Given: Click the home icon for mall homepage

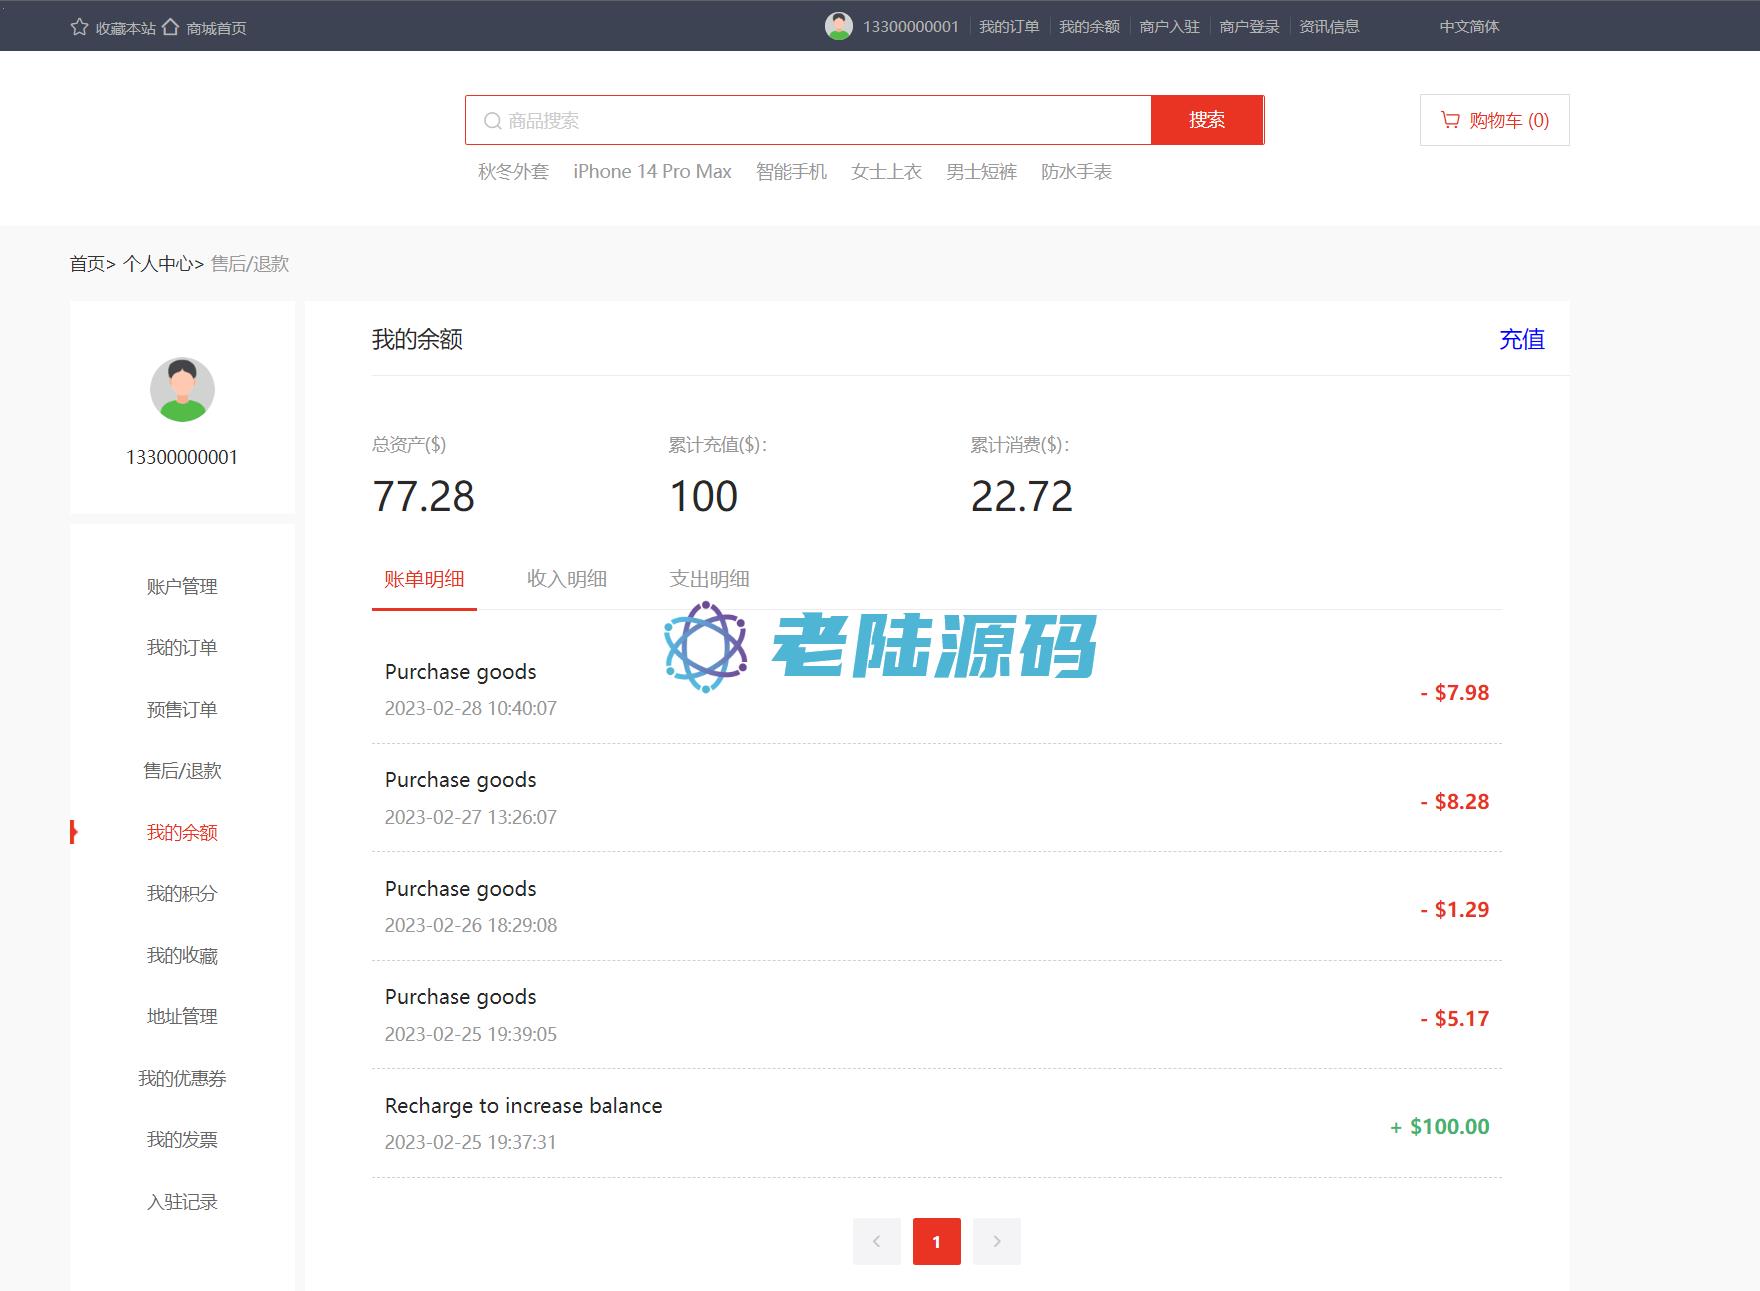Looking at the screenshot, I should click(171, 27).
